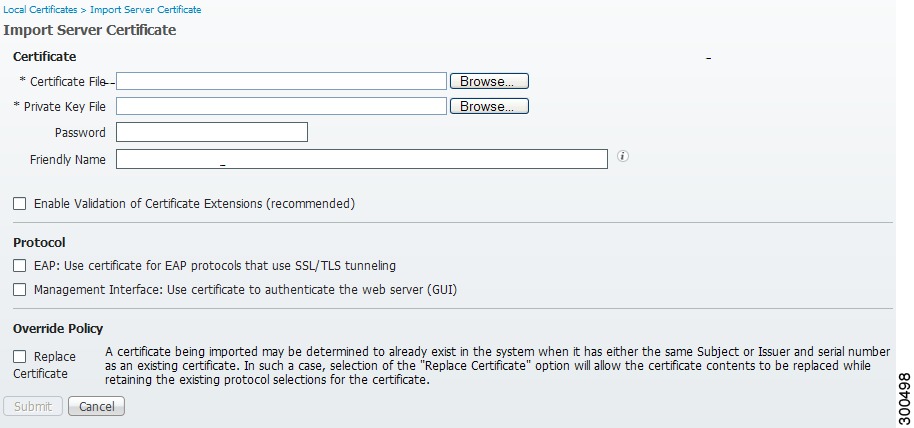Image resolution: width=914 pixels, height=428 pixels.
Task: Click the Friendly Name info icon
Action: tap(623, 156)
